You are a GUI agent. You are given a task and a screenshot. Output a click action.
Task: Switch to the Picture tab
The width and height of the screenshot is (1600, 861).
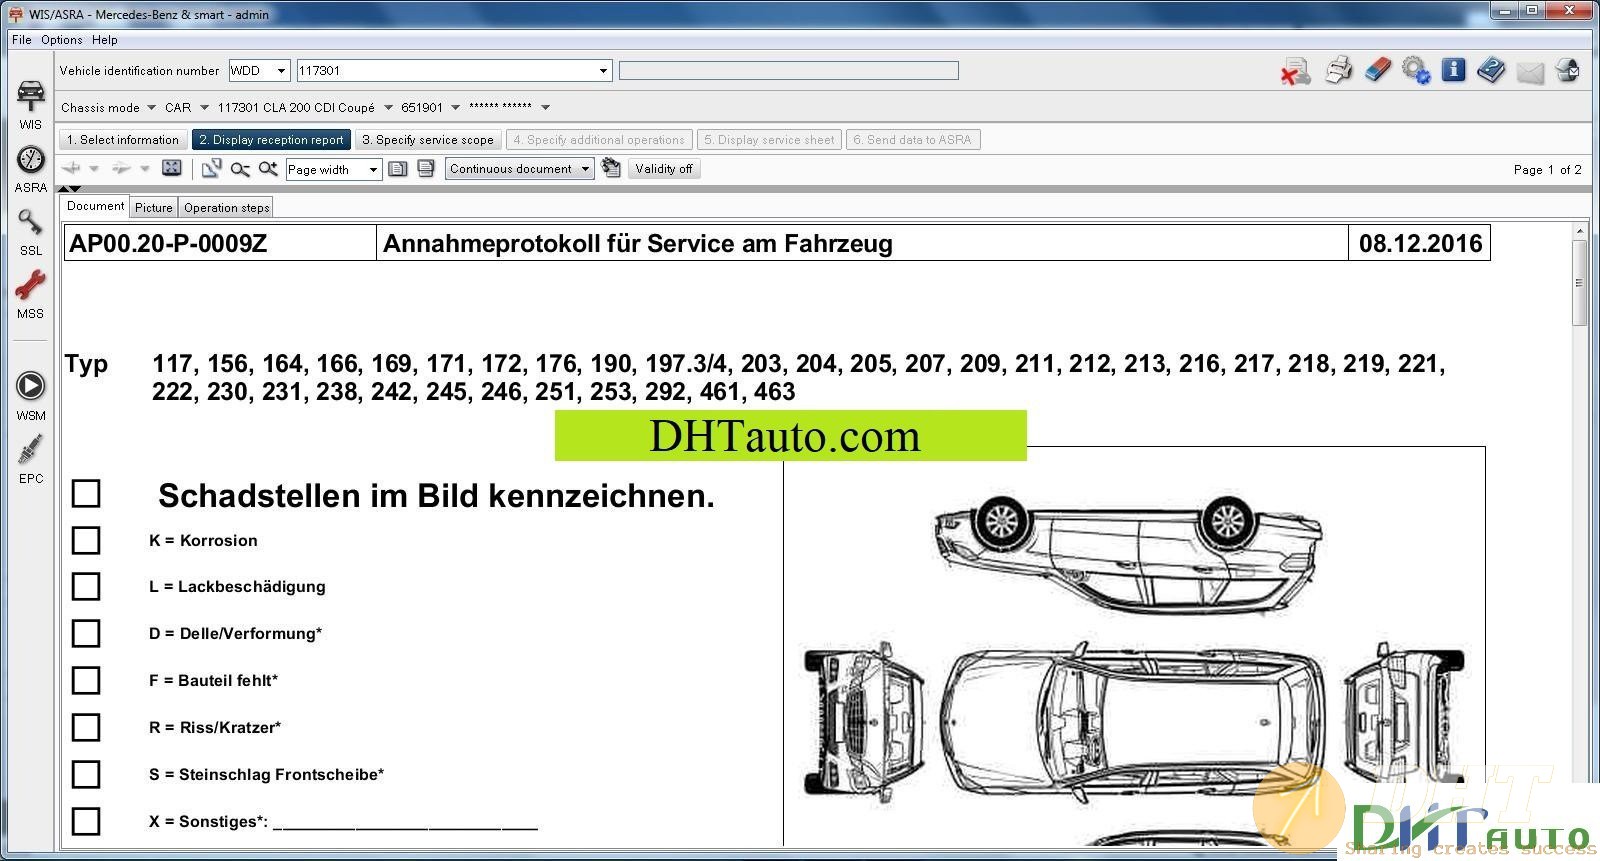coord(154,208)
